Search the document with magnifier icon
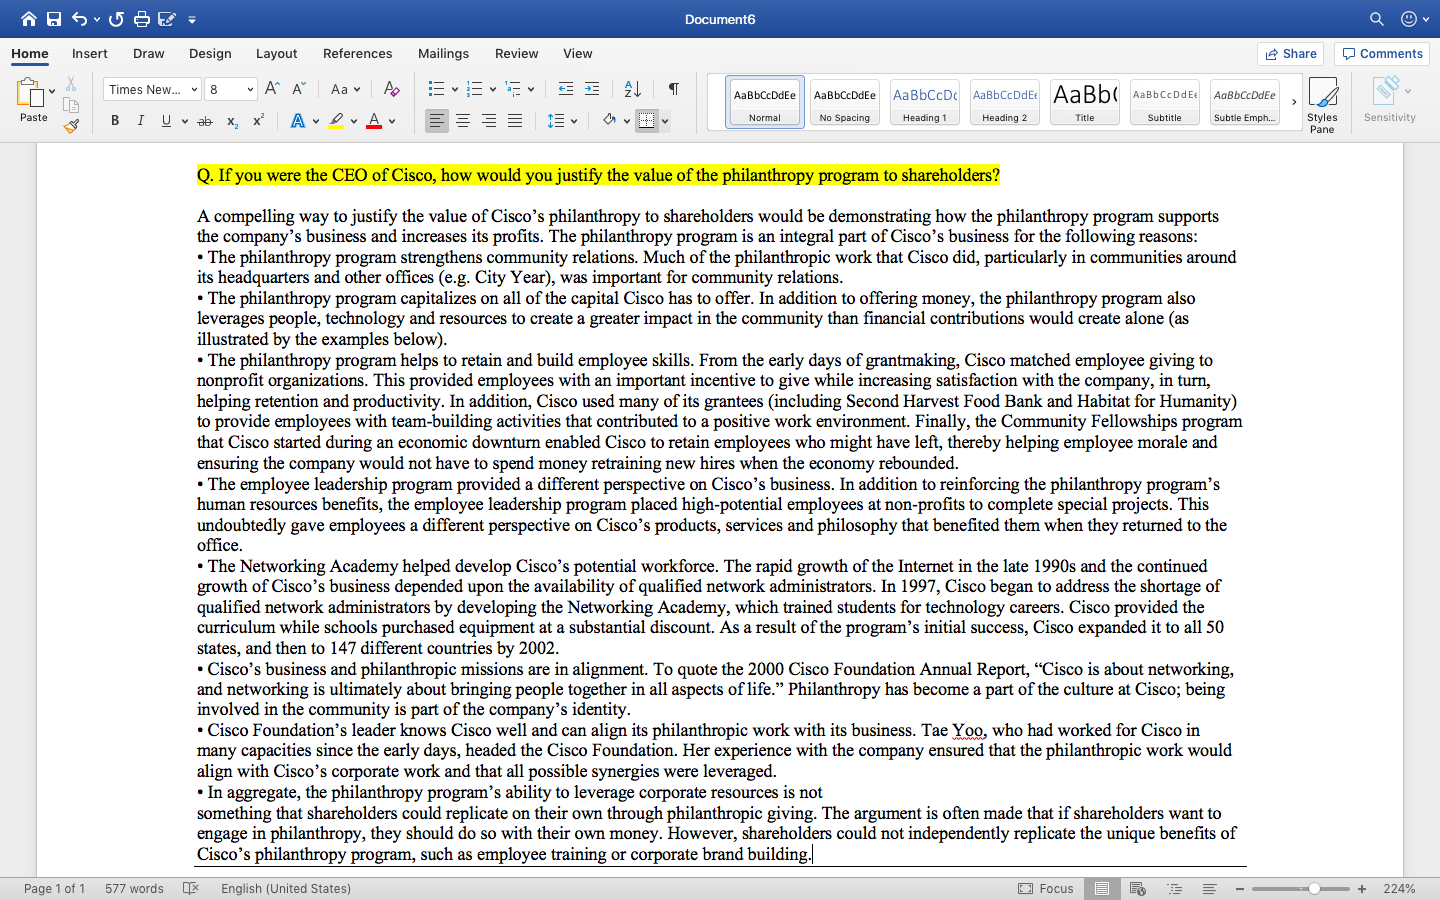This screenshot has width=1440, height=900. pos(1377,19)
